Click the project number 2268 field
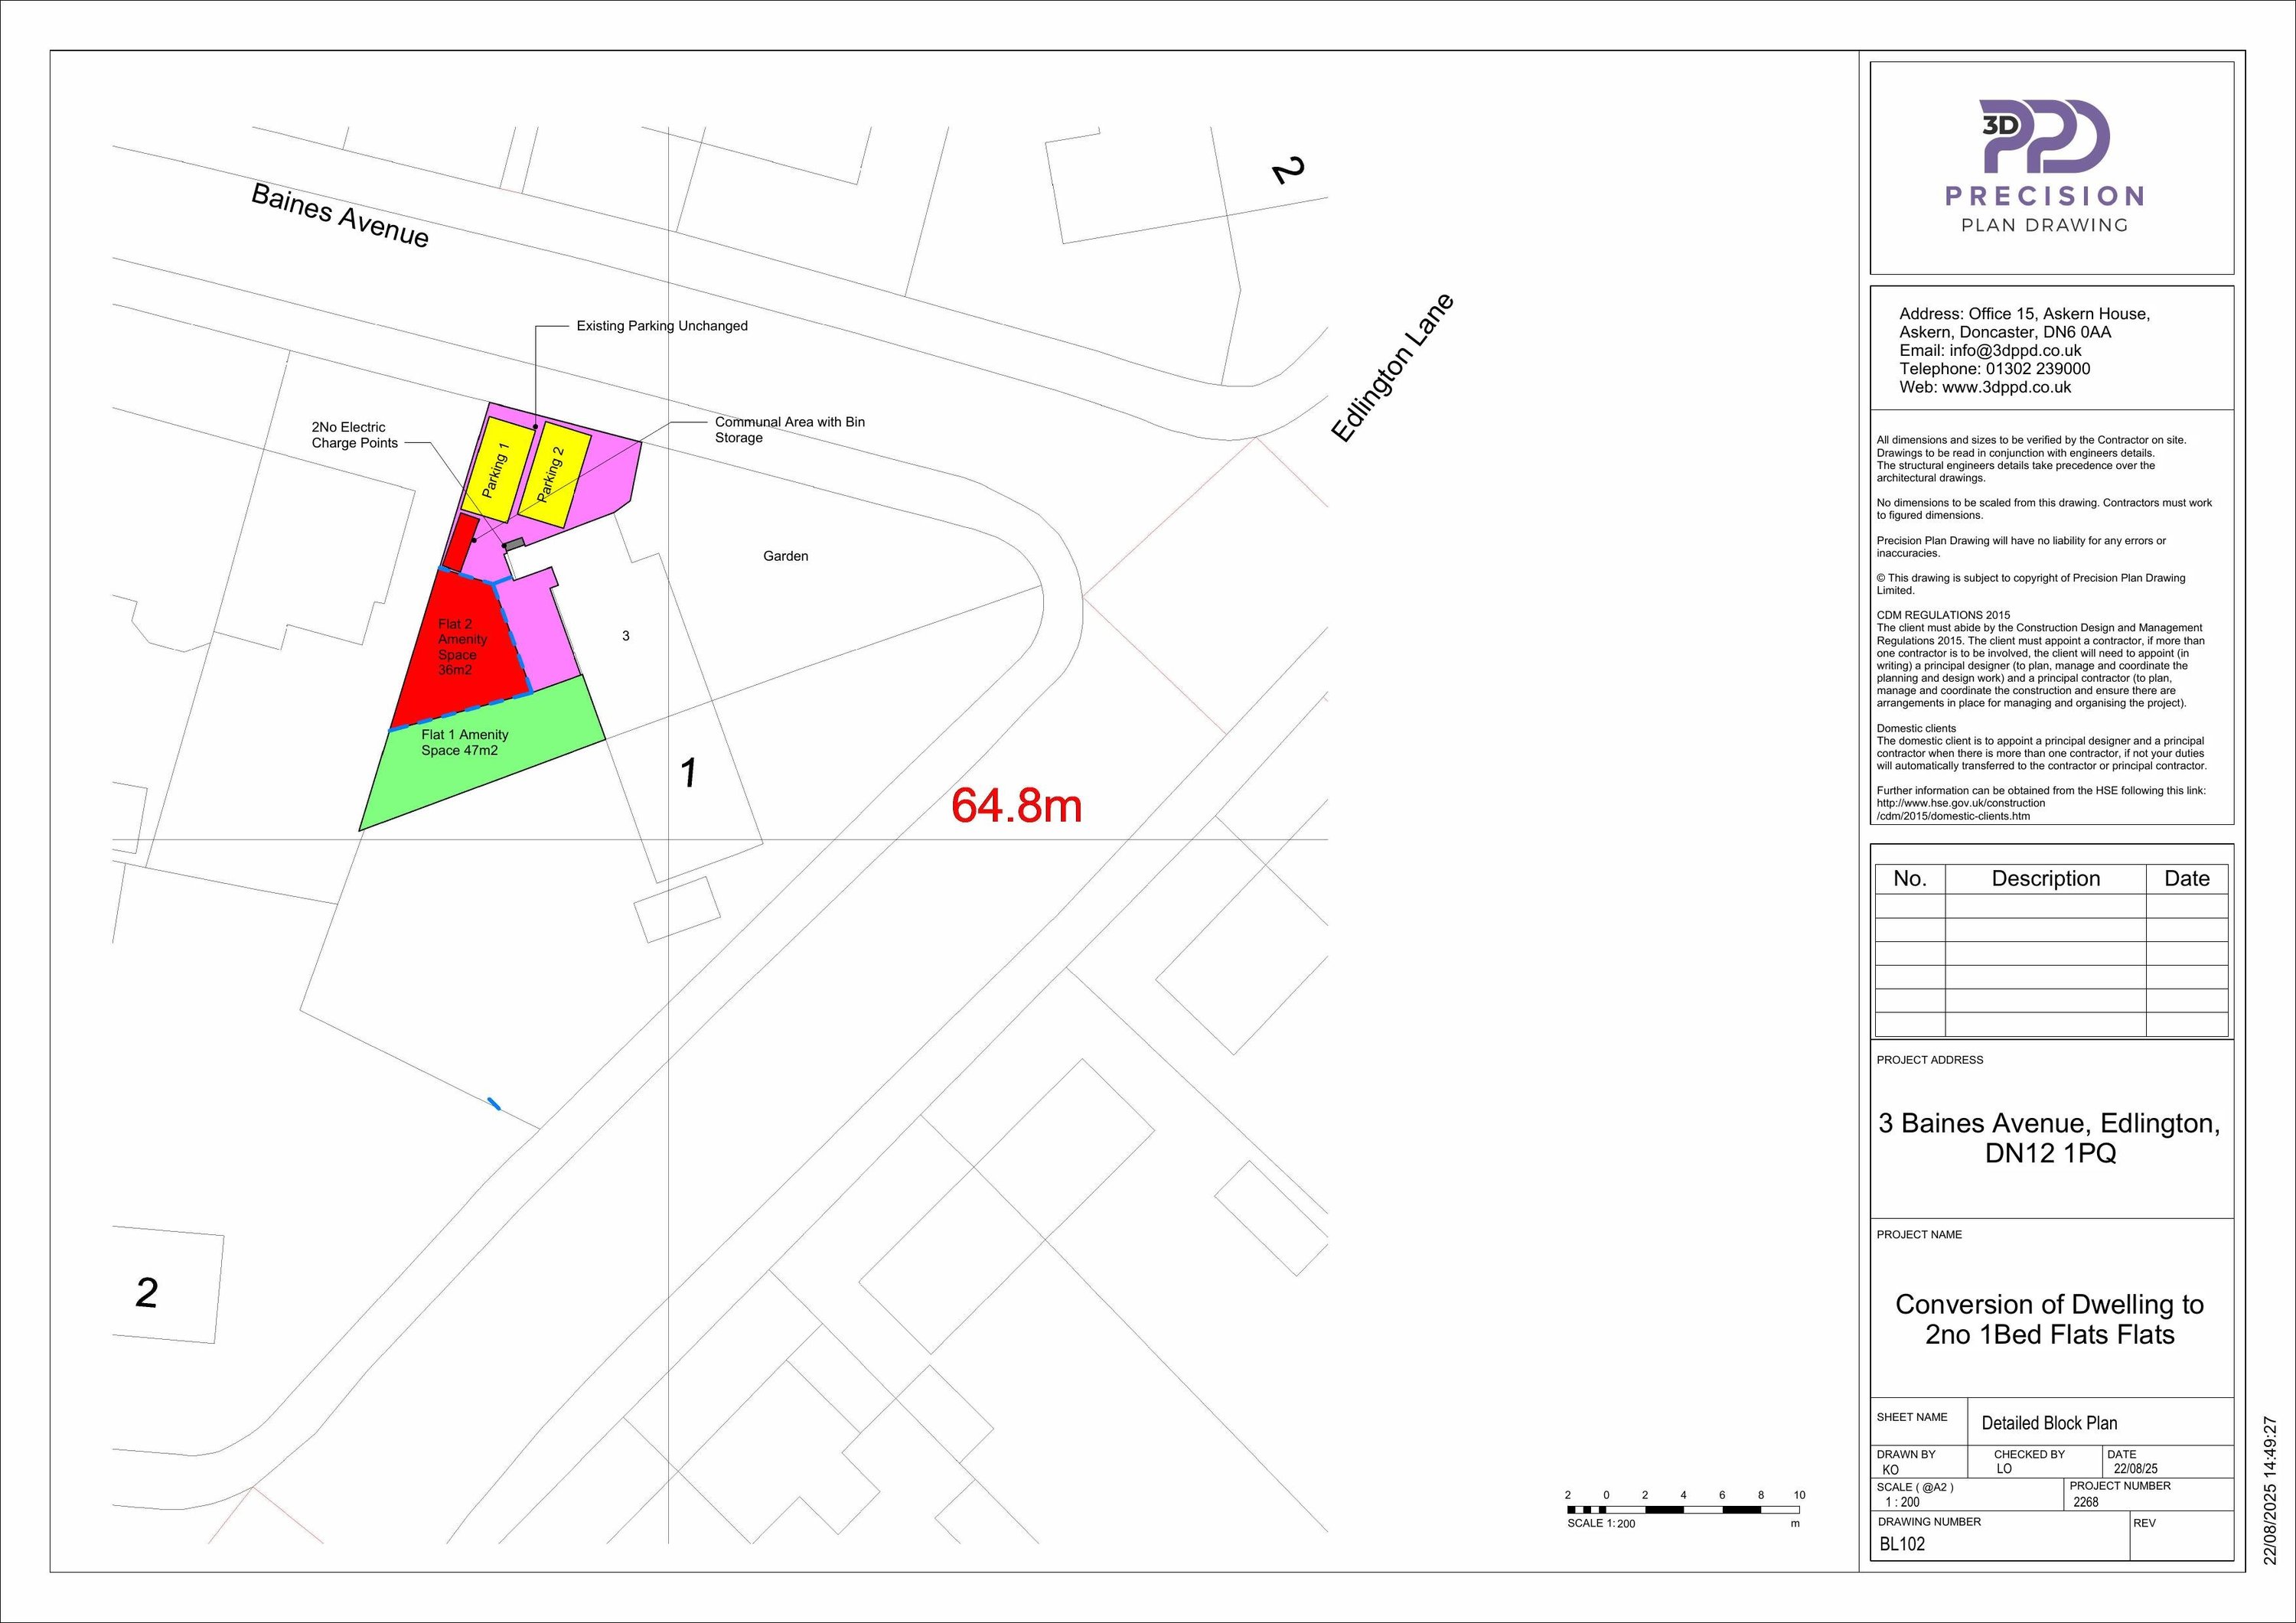The height and width of the screenshot is (1623, 2296). click(2086, 1501)
